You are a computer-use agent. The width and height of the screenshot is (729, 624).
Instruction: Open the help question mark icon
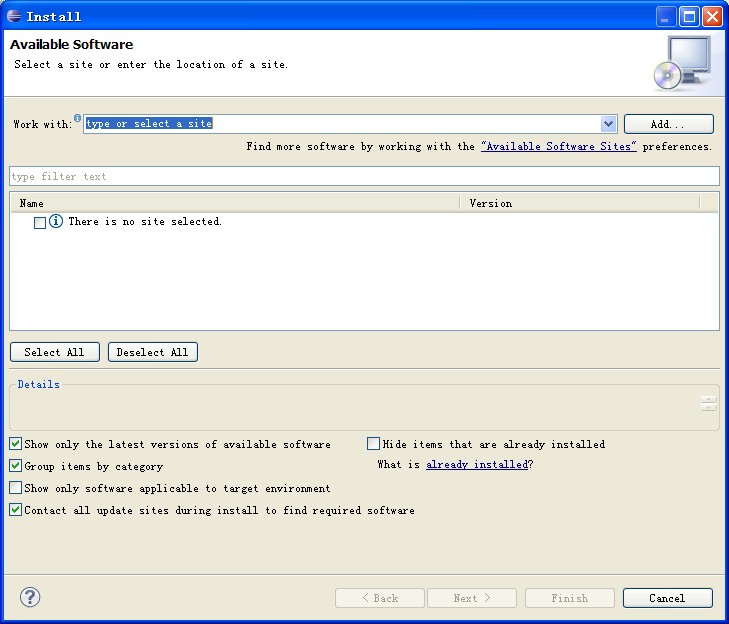(30, 597)
